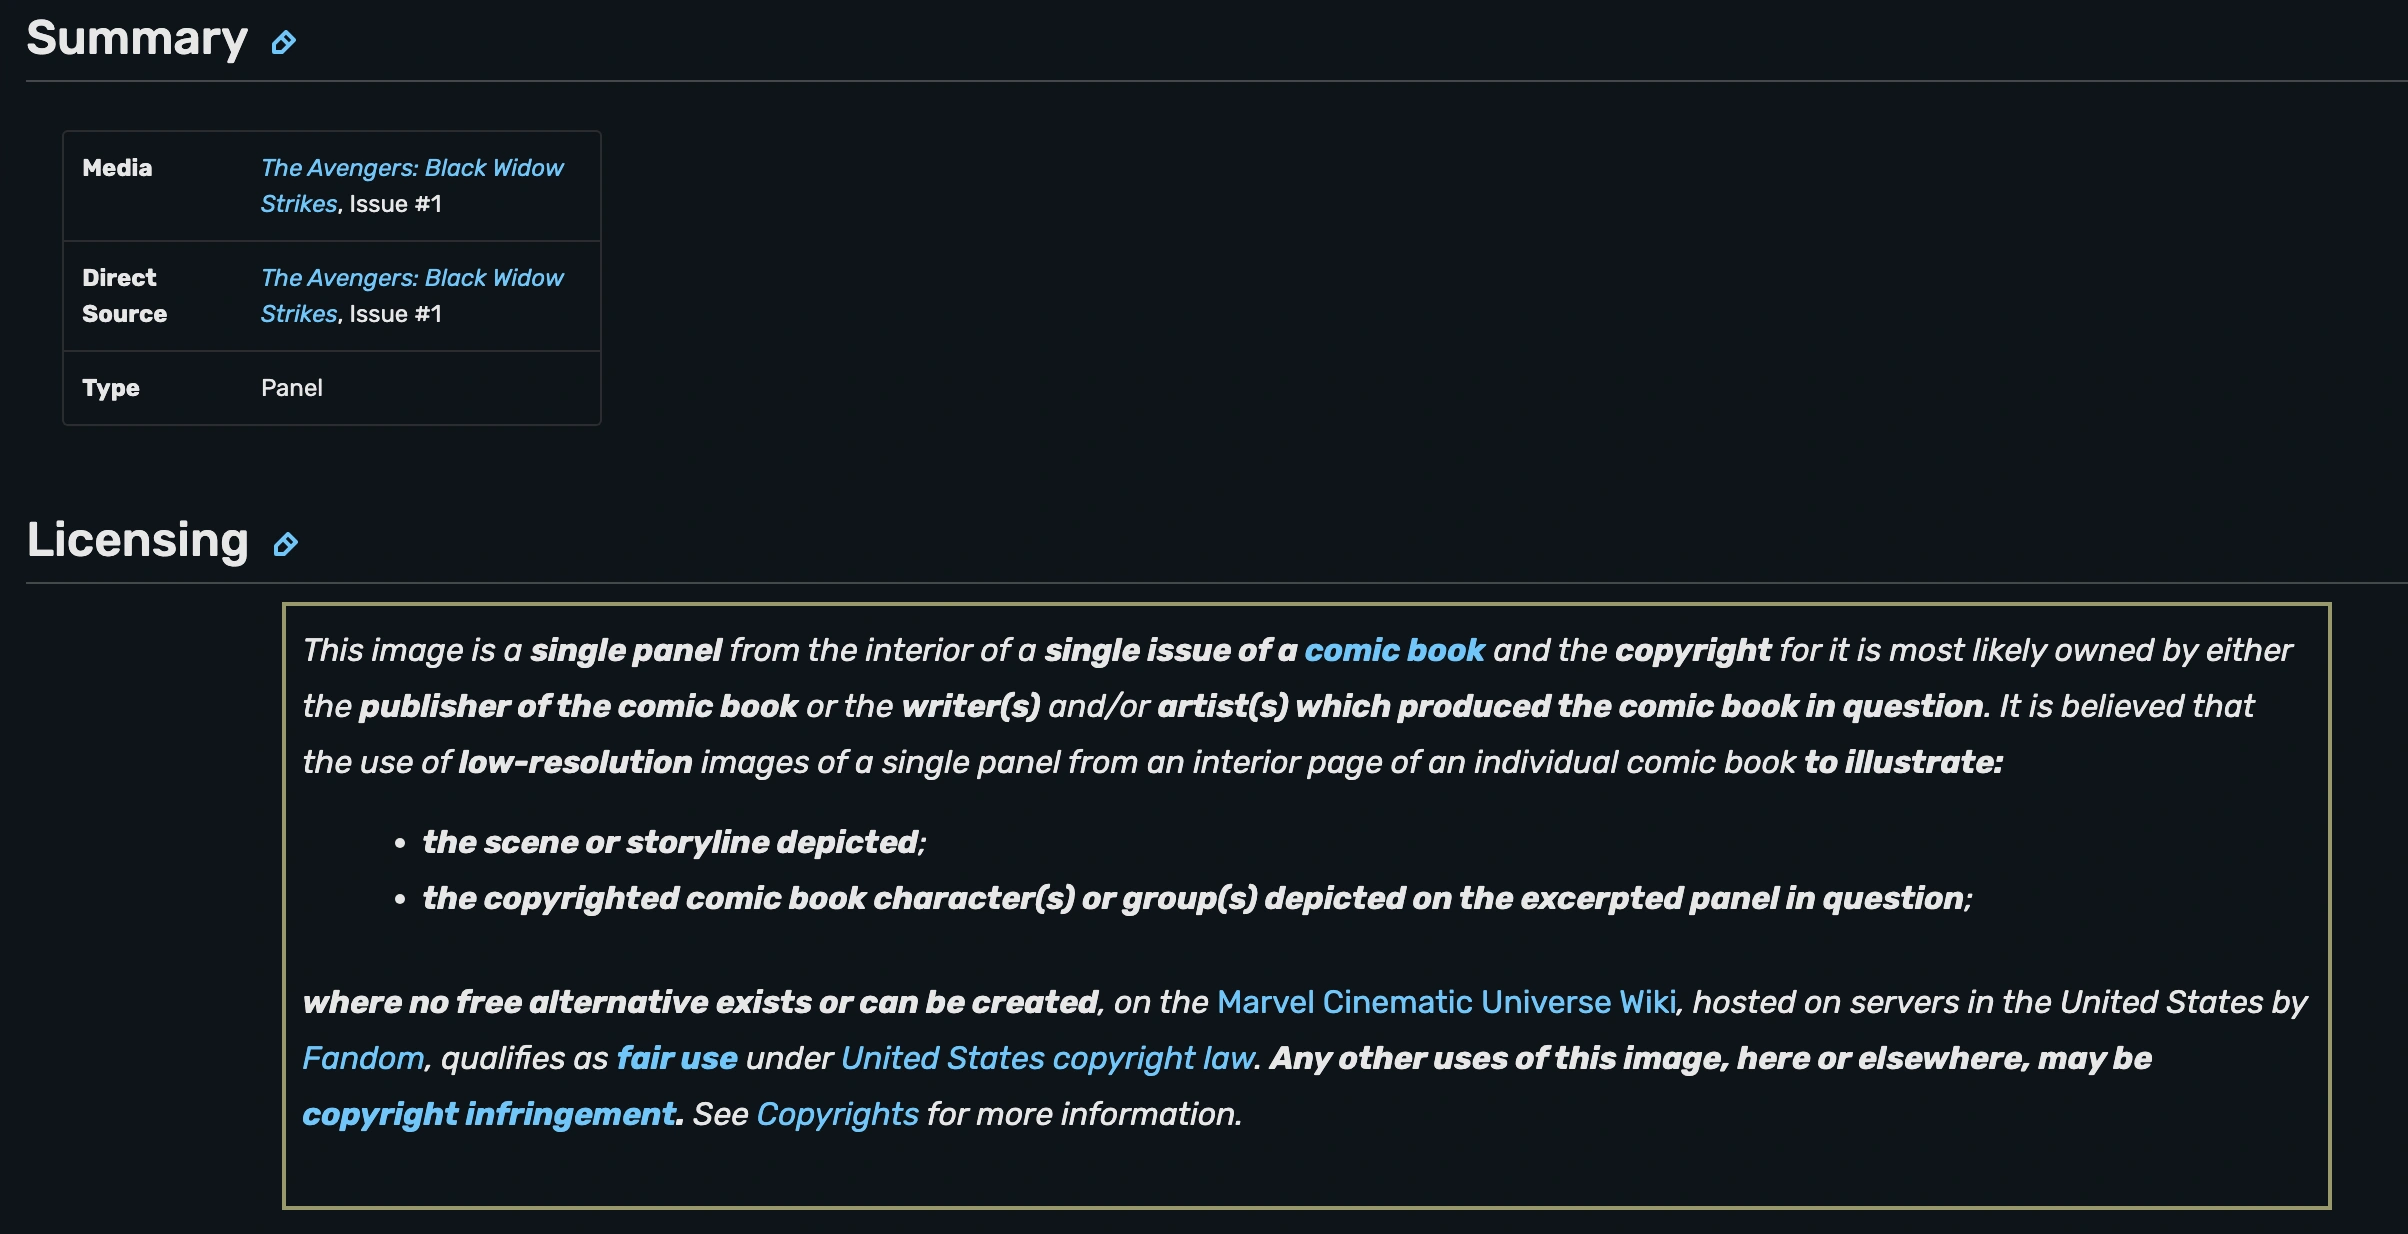Follow the 'copyright infringement' link
The width and height of the screenshot is (2408, 1234).
coord(492,1114)
